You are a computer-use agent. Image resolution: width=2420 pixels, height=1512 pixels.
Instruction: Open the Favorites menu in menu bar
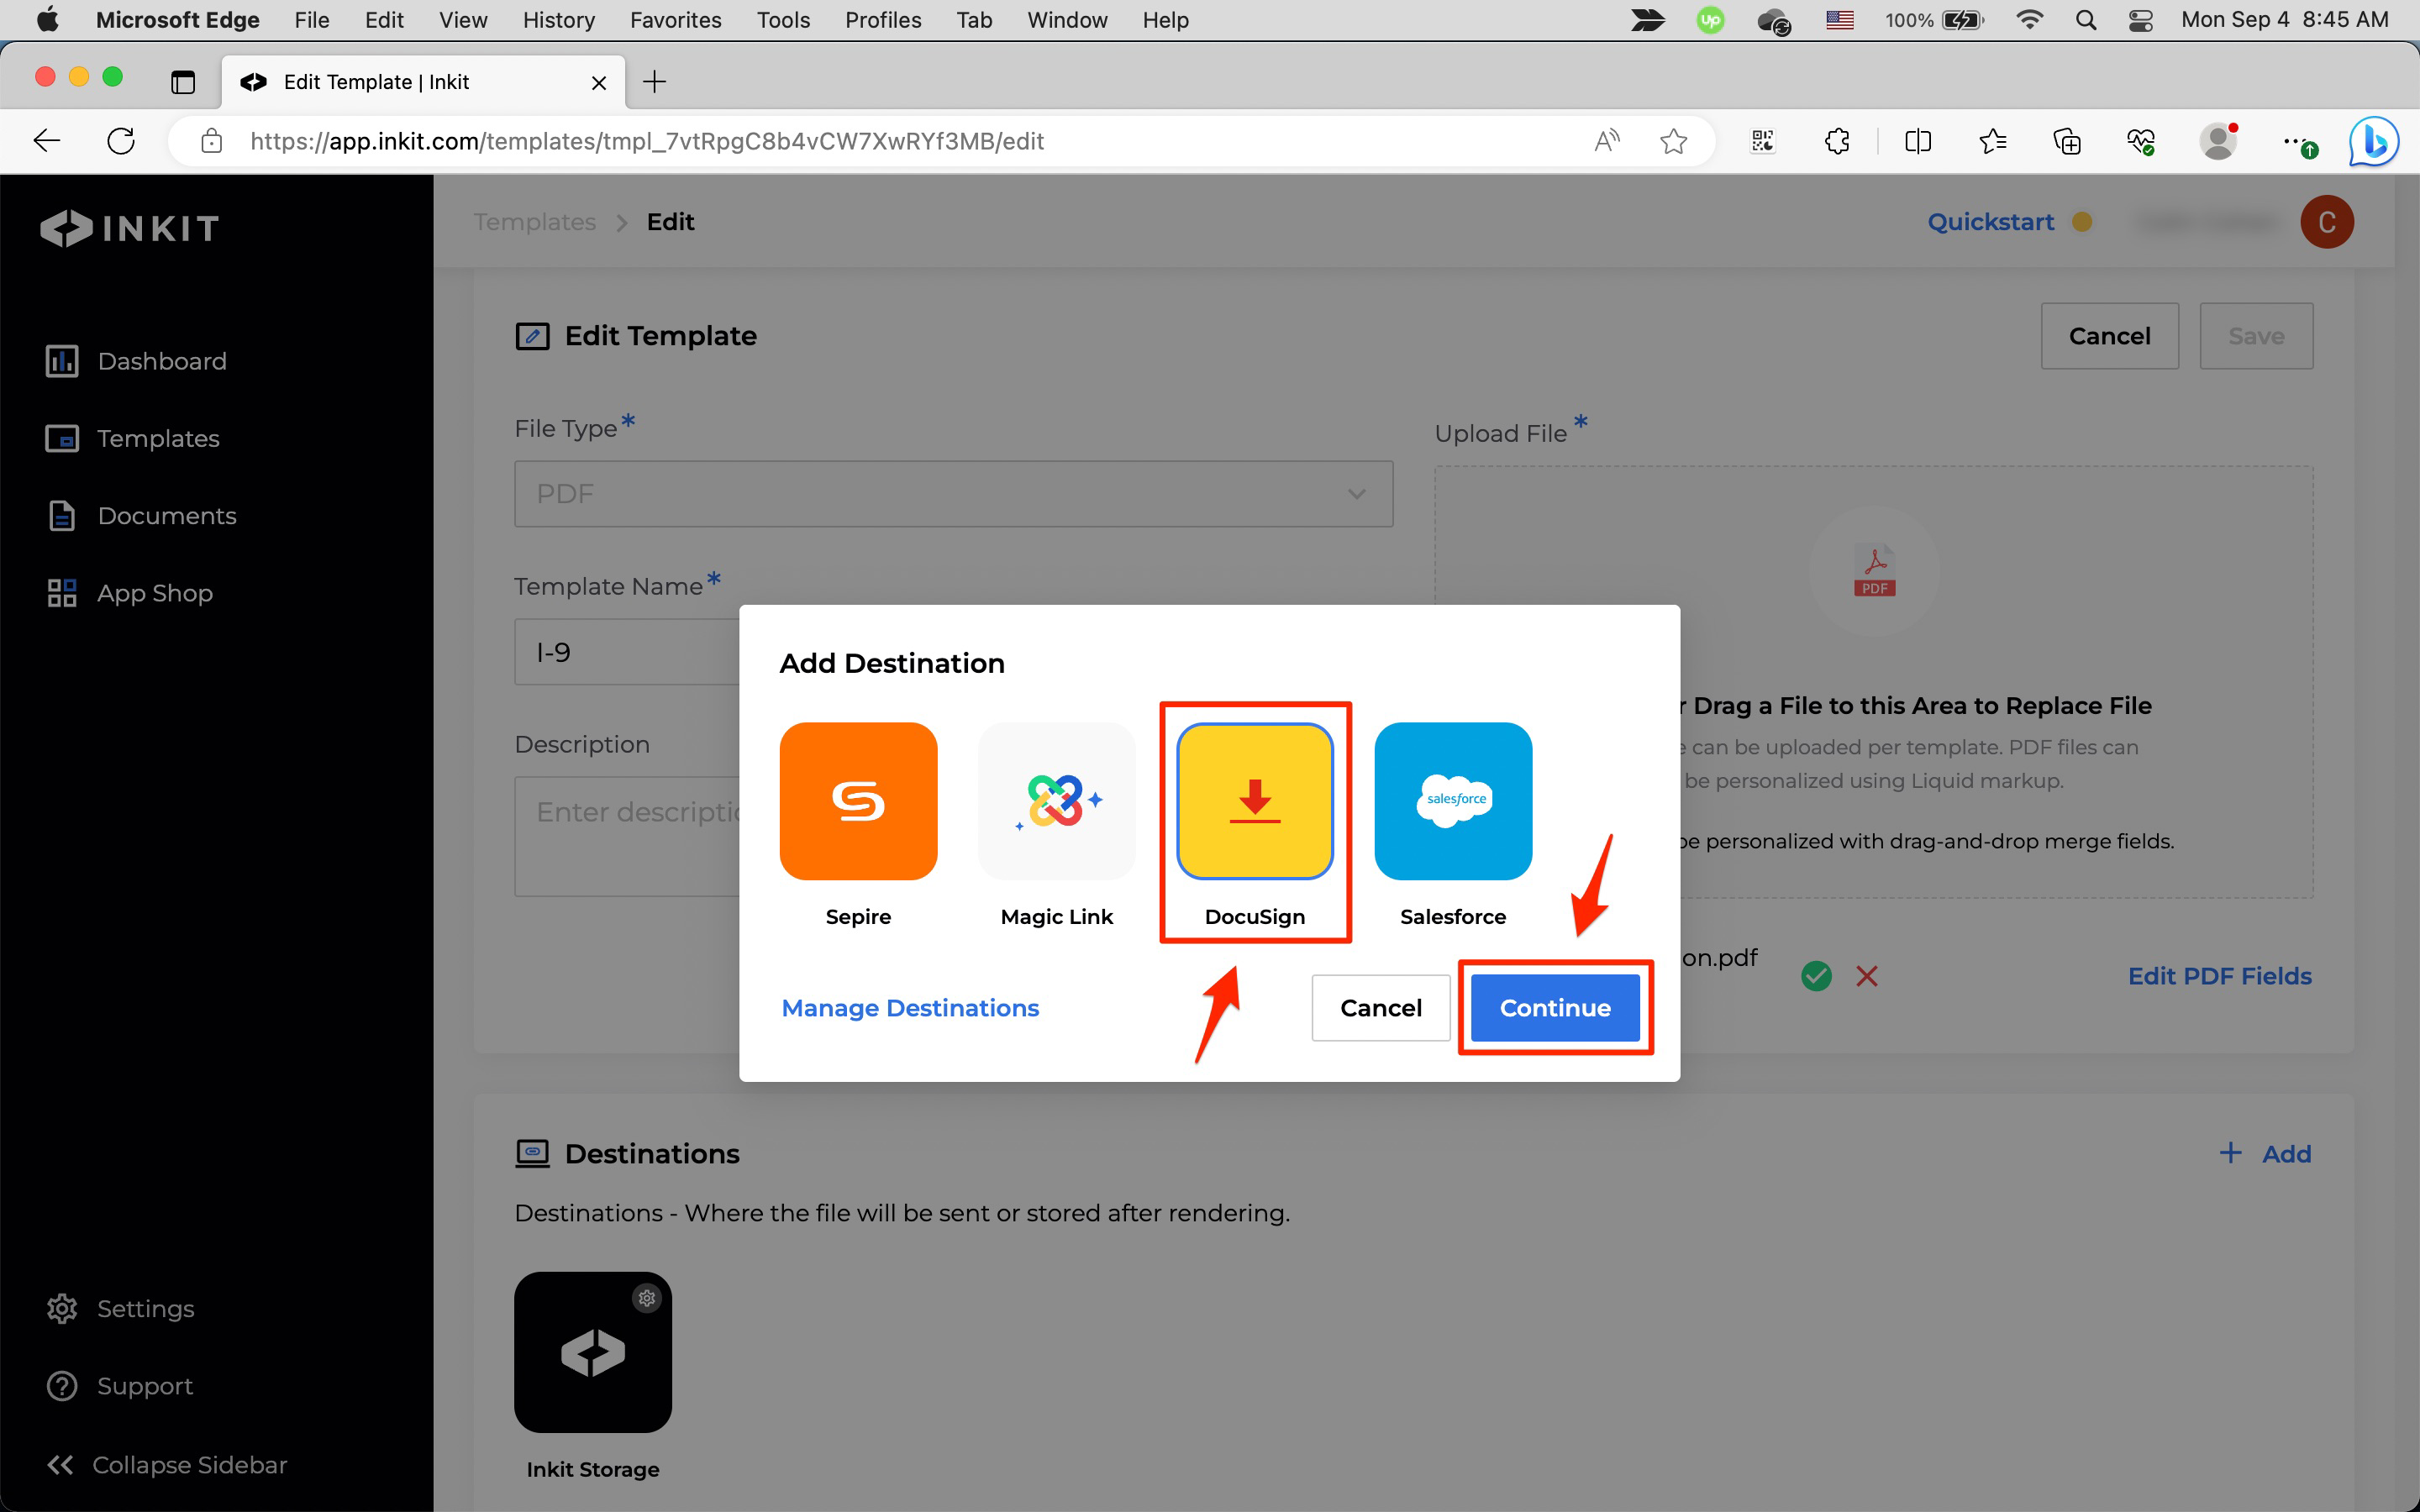[675, 20]
